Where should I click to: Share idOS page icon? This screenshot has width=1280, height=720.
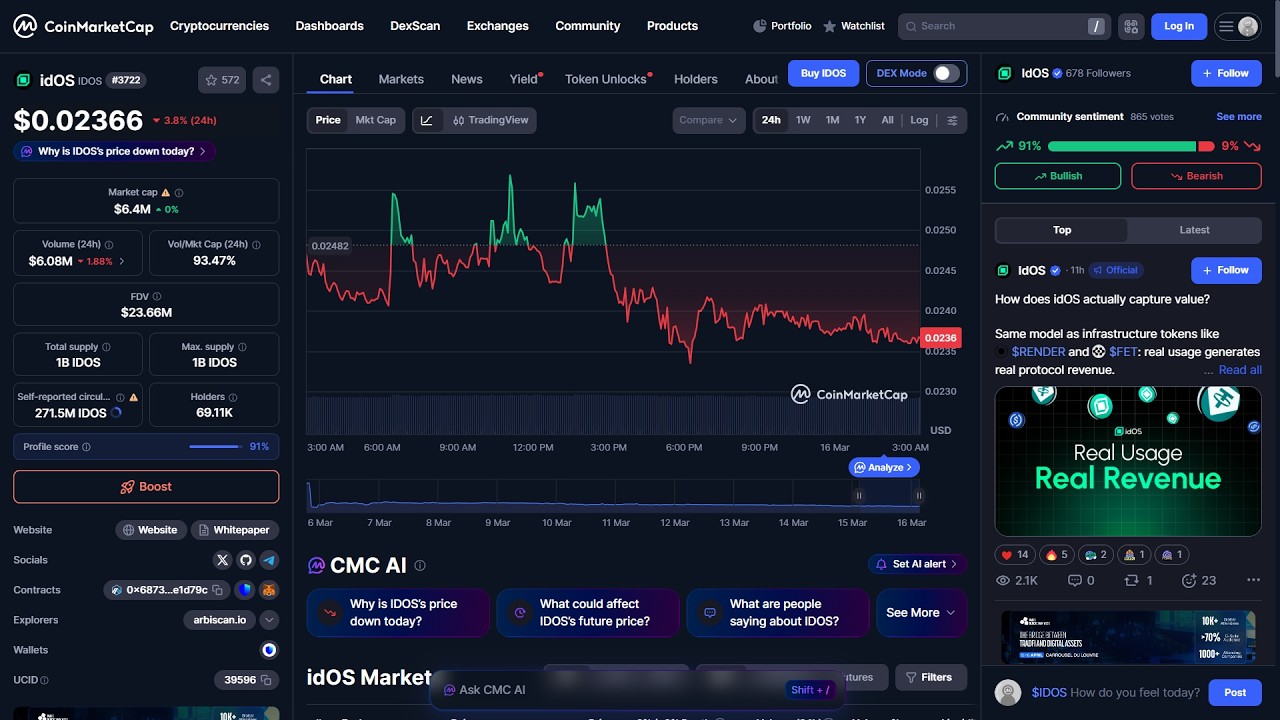tap(266, 80)
